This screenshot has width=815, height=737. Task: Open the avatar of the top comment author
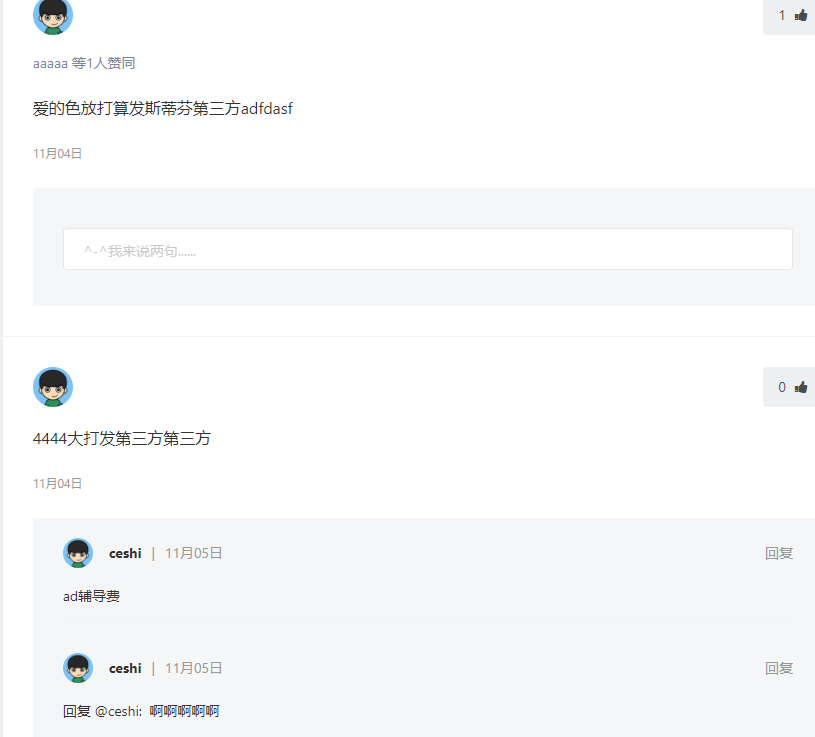tap(53, 16)
